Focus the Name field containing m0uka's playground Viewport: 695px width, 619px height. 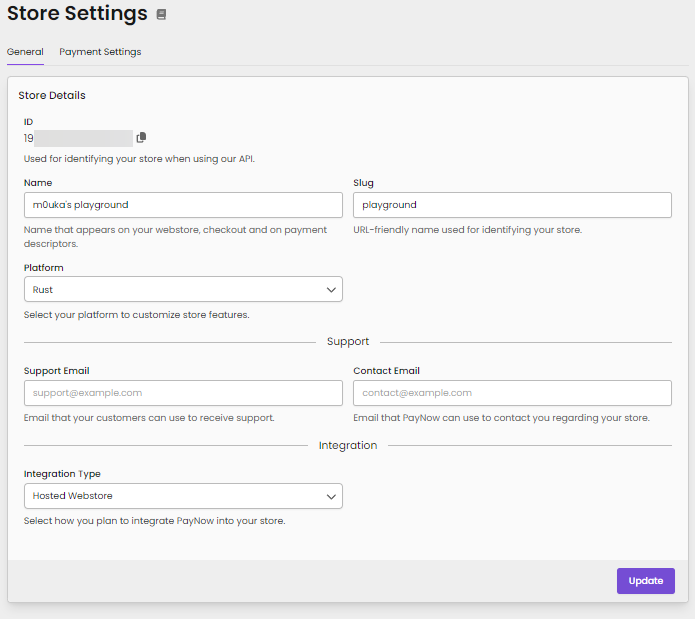pyautogui.click(x=182, y=205)
